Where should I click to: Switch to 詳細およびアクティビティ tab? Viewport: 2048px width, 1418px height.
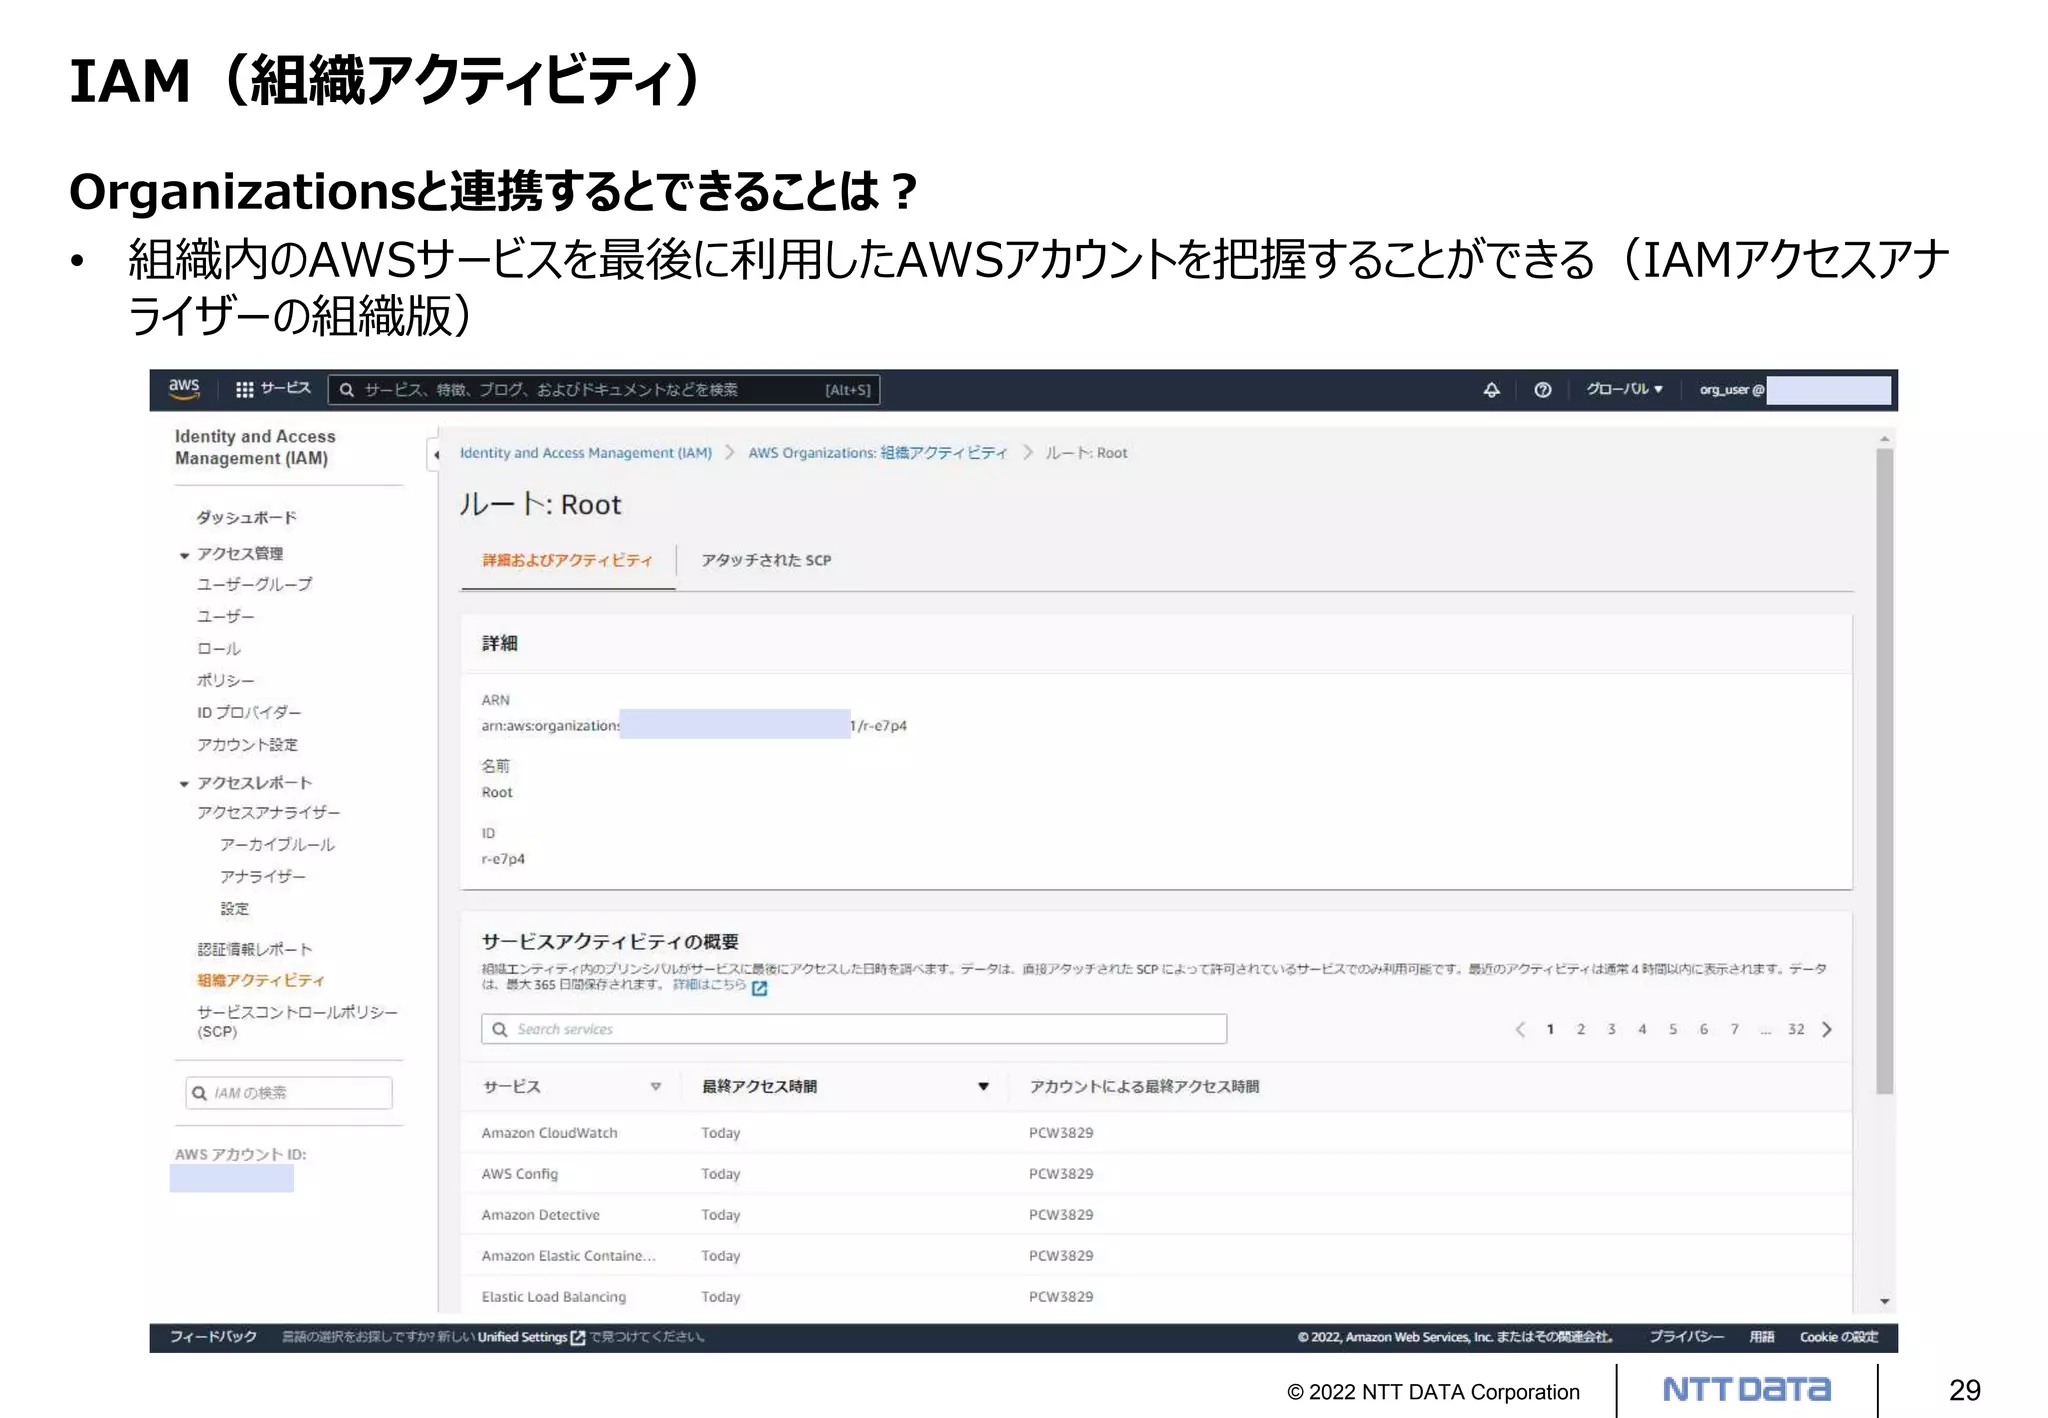pos(567,560)
